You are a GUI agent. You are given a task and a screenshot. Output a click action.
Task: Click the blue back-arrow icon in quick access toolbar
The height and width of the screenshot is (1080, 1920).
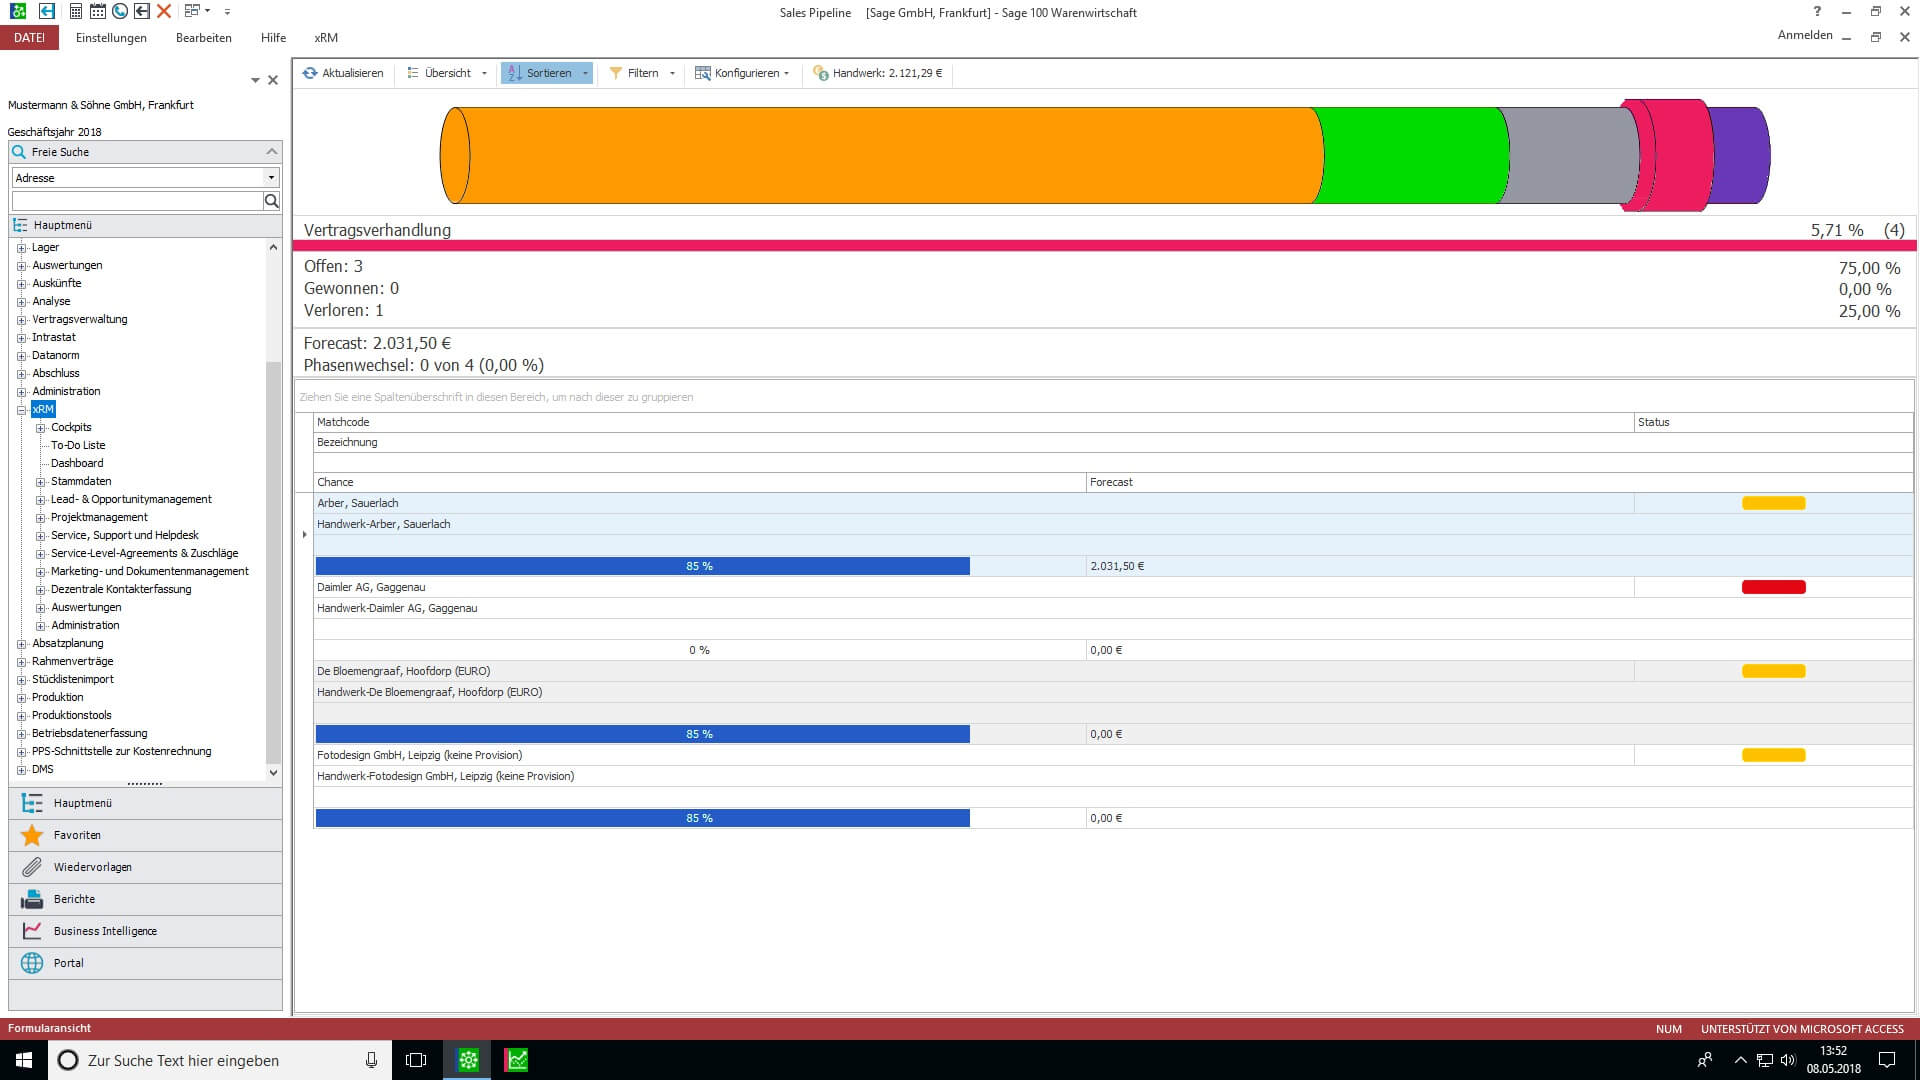[47, 12]
